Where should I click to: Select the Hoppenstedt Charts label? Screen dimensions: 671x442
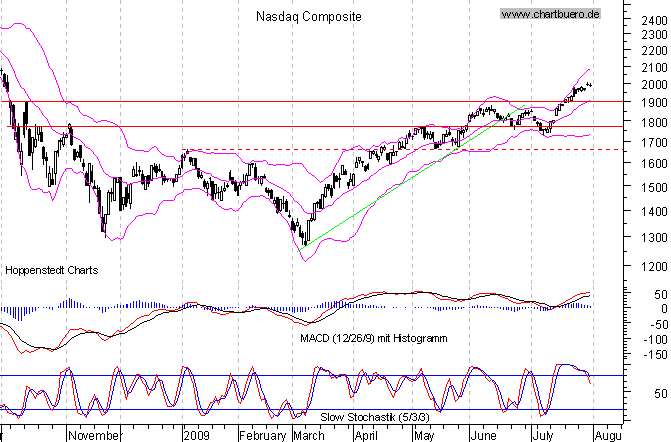coord(51,270)
